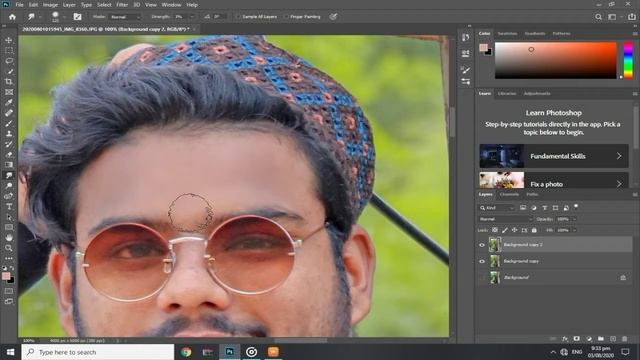This screenshot has height=360, width=640.
Task: Switch to the Channels tab
Action: click(x=509, y=195)
